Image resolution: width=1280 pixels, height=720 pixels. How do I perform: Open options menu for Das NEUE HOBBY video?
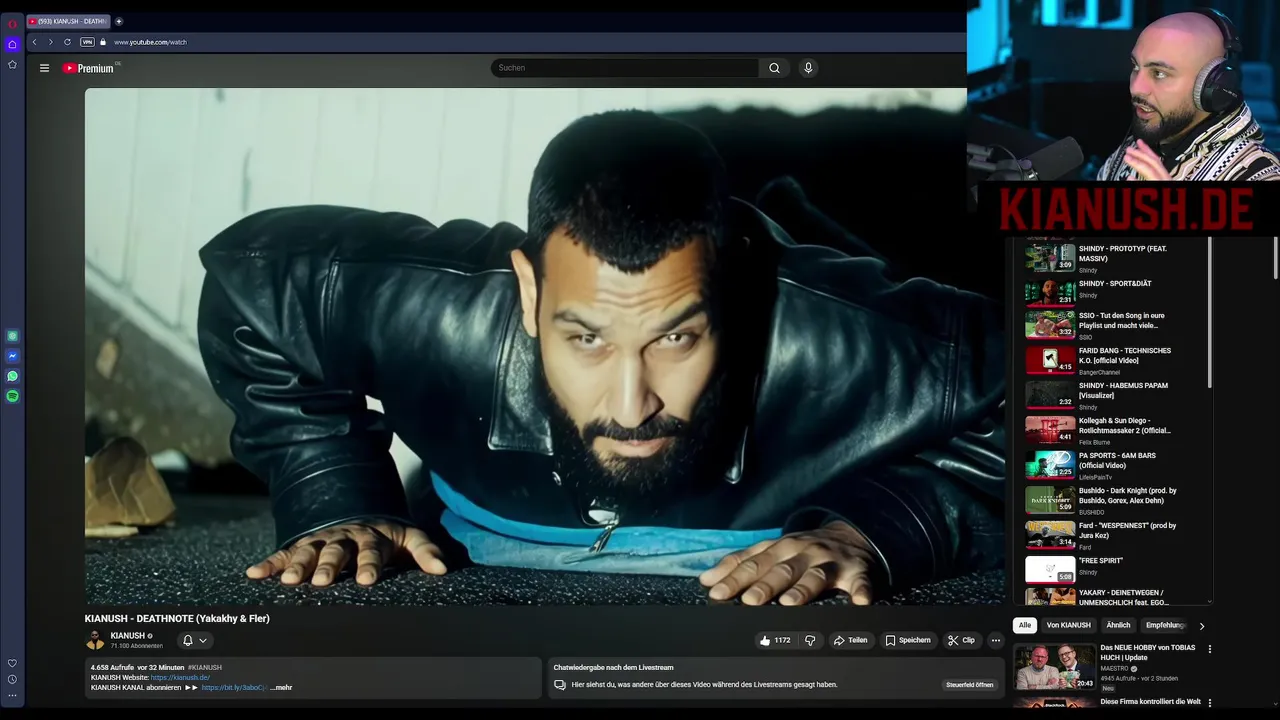click(1209, 649)
